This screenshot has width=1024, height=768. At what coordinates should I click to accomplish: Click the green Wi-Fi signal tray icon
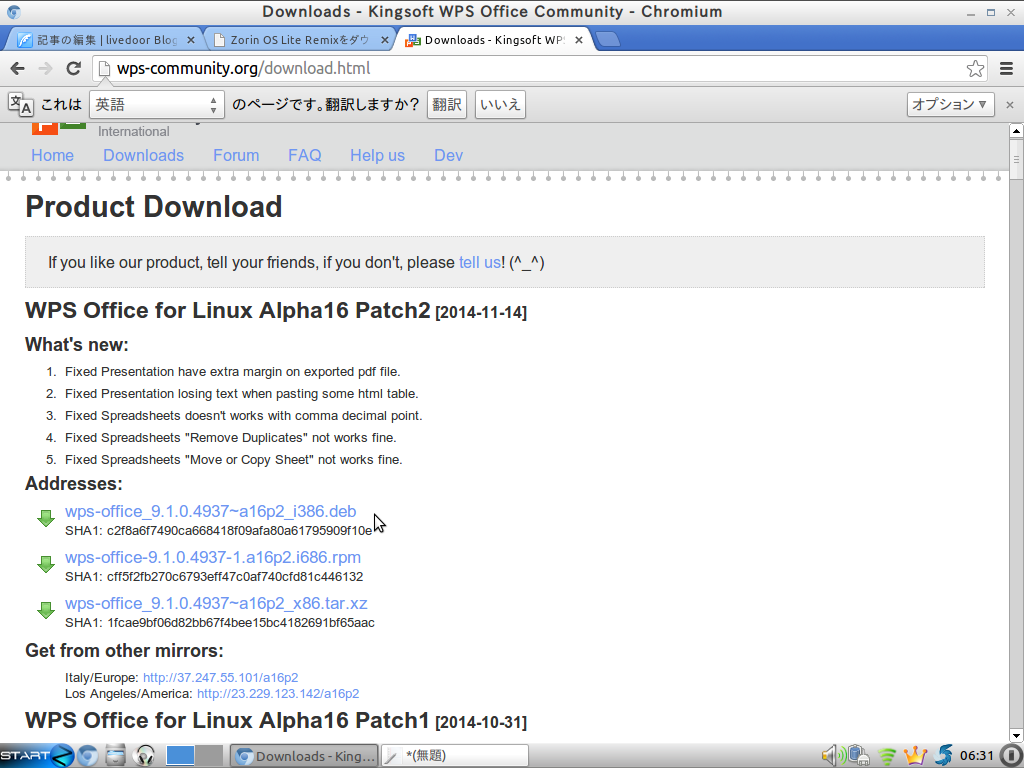(x=887, y=756)
